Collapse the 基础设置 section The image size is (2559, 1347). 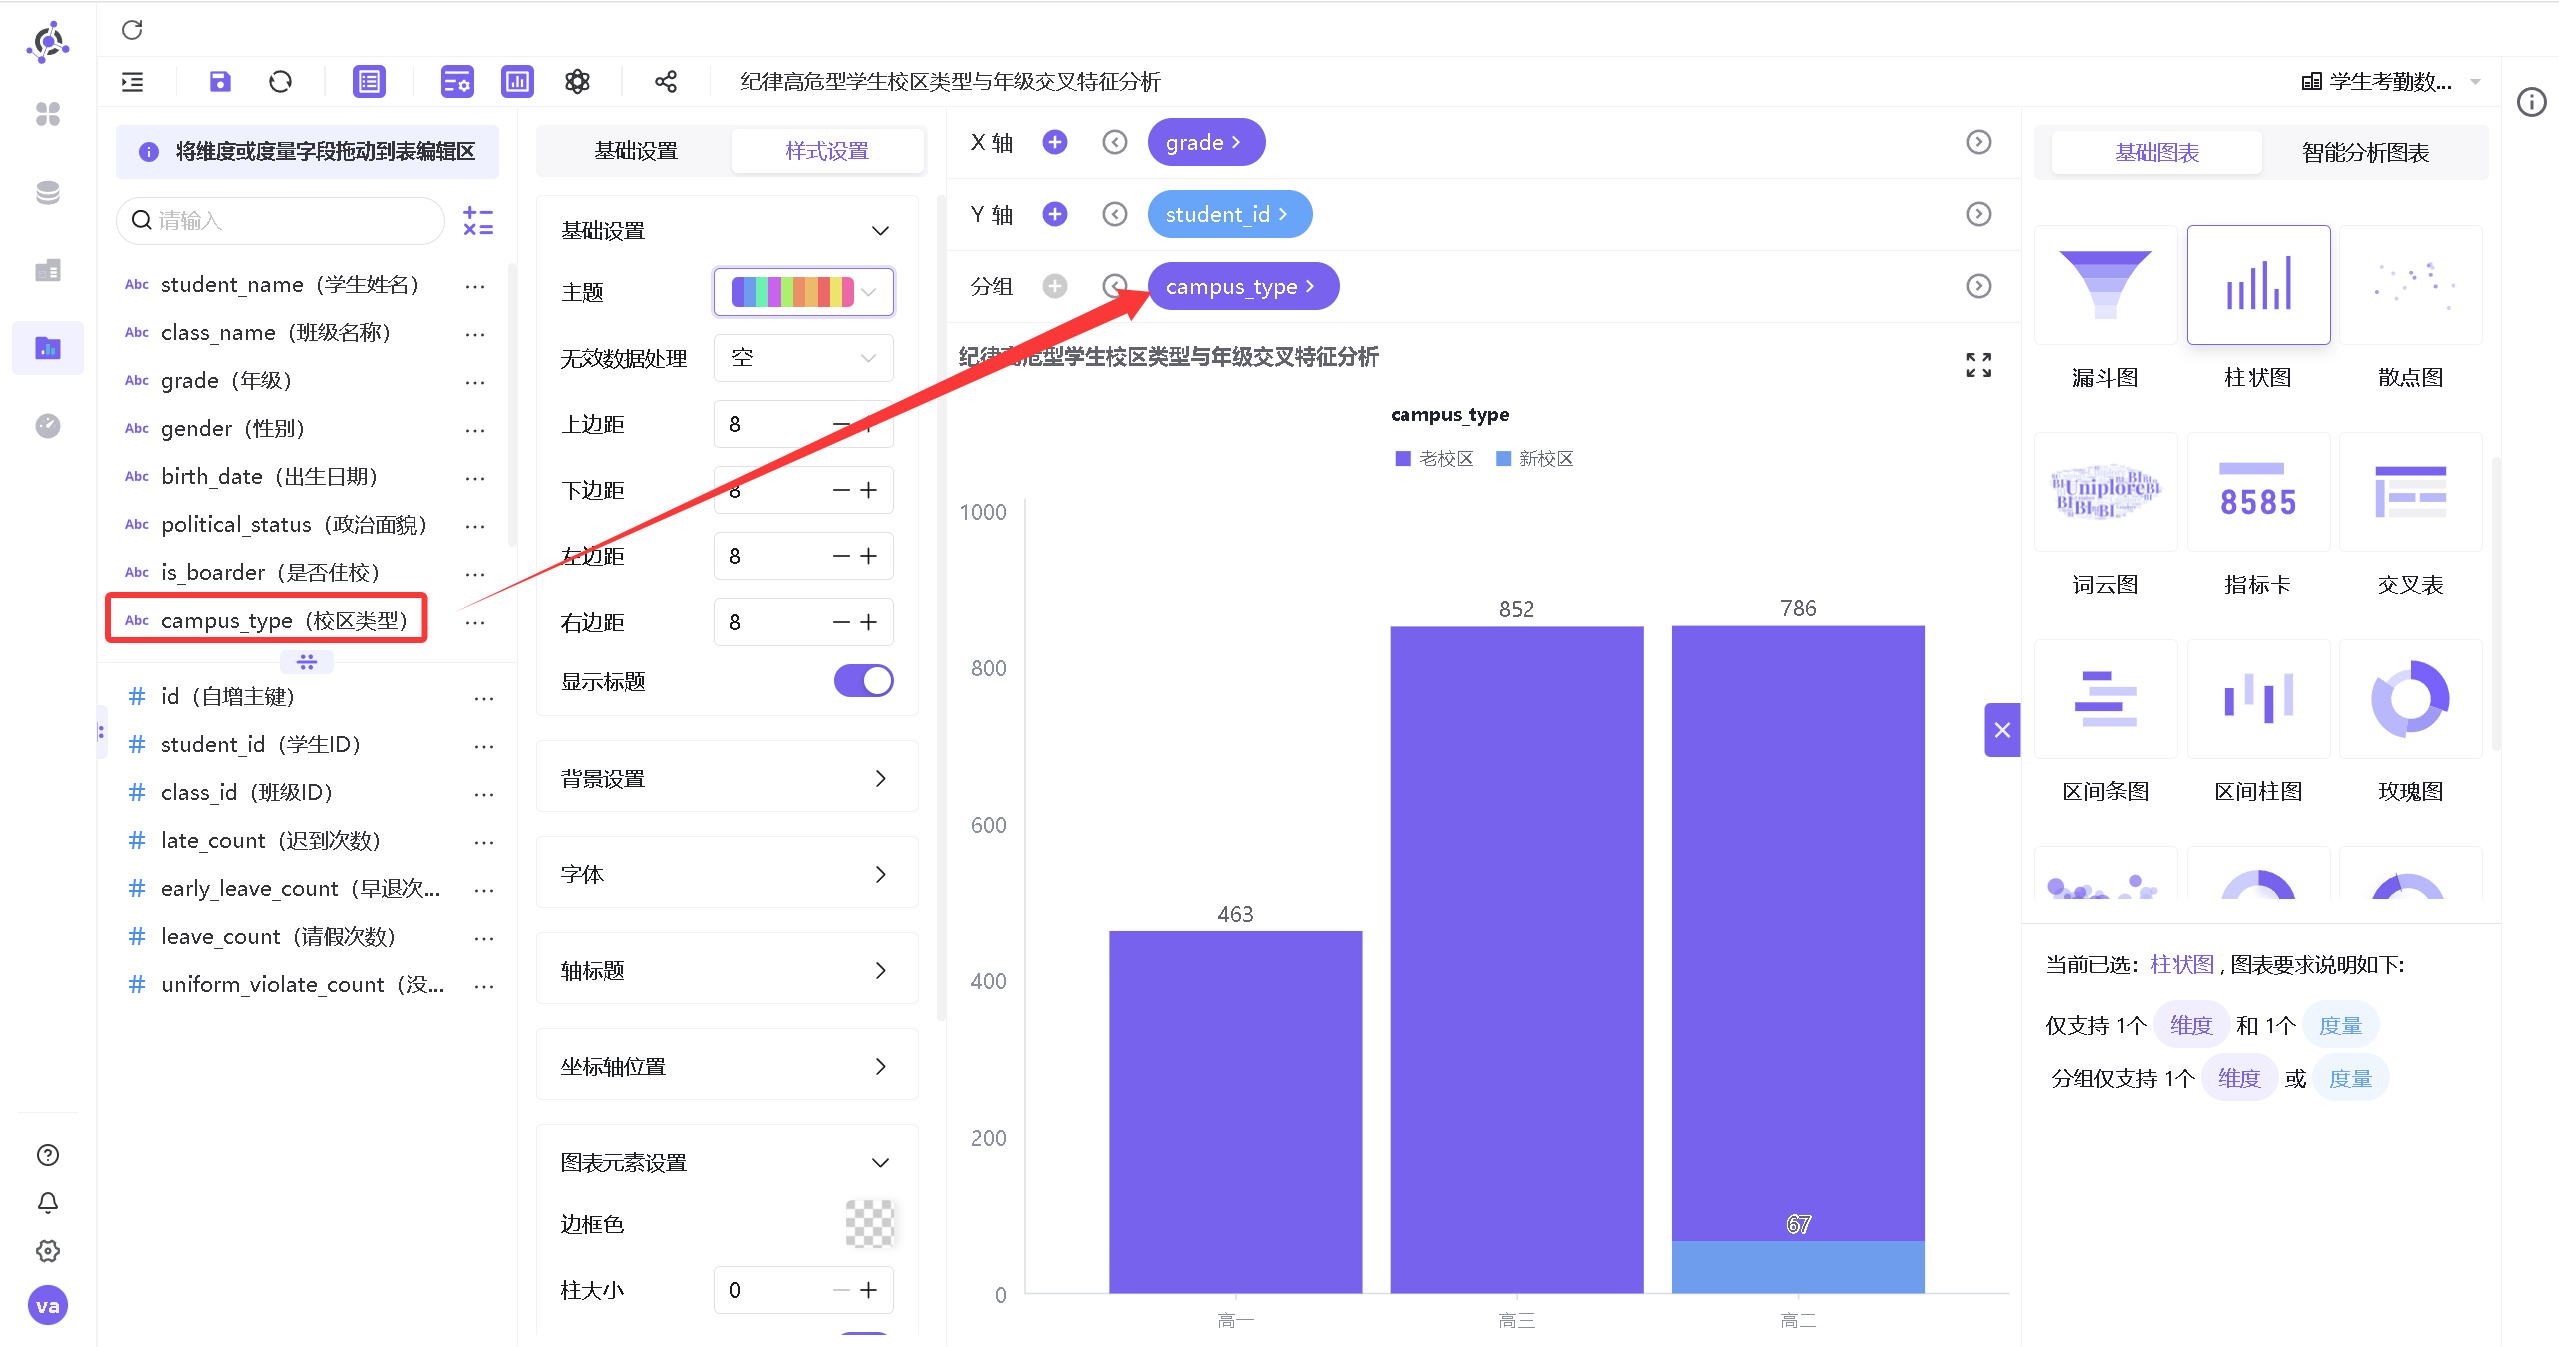tap(880, 231)
